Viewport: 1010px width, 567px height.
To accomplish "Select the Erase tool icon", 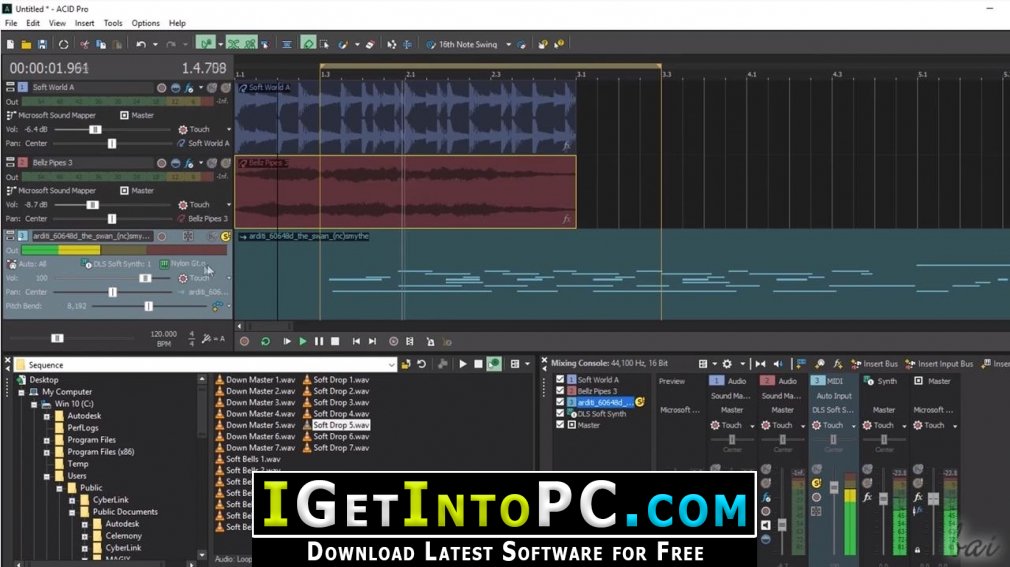I will [370, 44].
